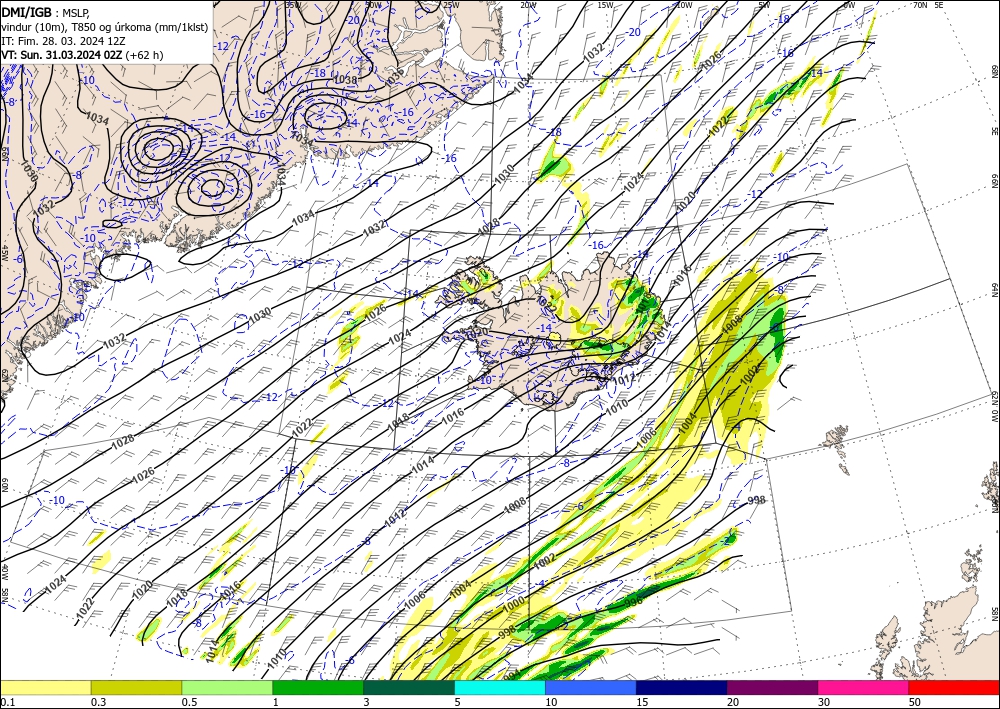Viewport: 1000px width, 709px height.
Task: Click the olive 0.3–0.5 legend swatch
Action: 136,687
